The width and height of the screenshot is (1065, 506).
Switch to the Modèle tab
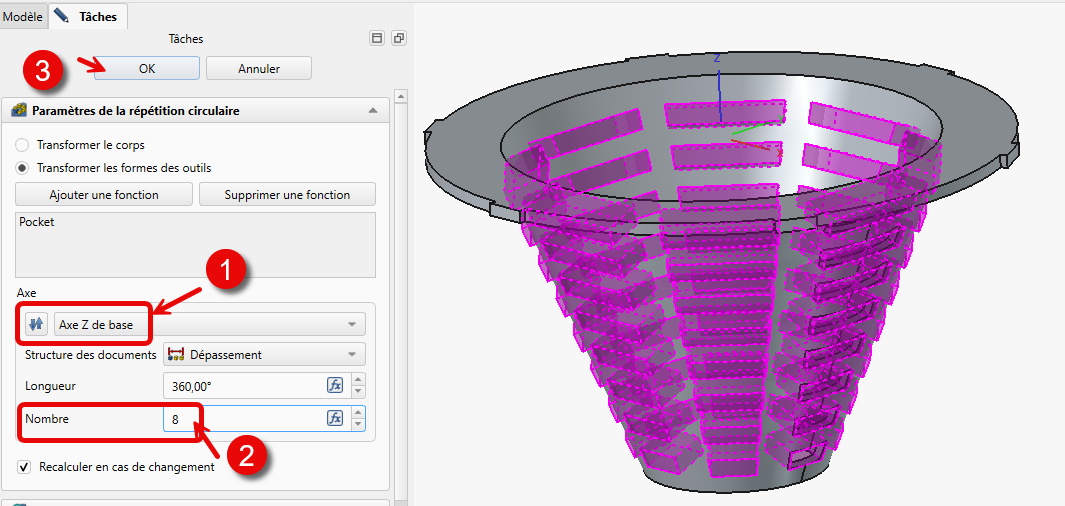pyautogui.click(x=22, y=16)
